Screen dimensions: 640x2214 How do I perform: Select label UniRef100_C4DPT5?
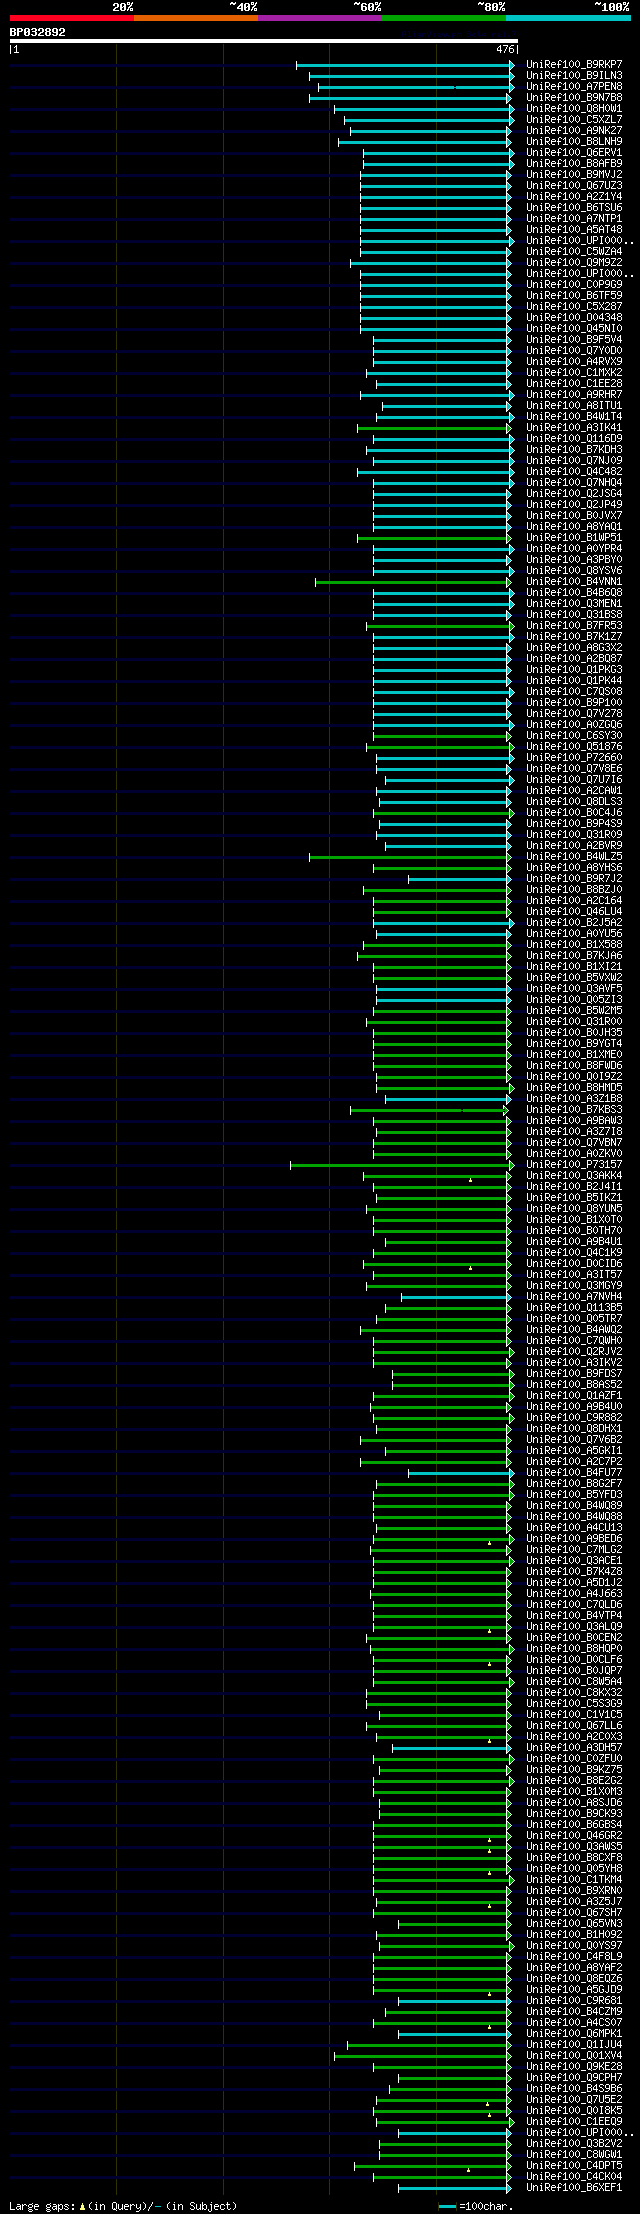pyautogui.click(x=574, y=2165)
